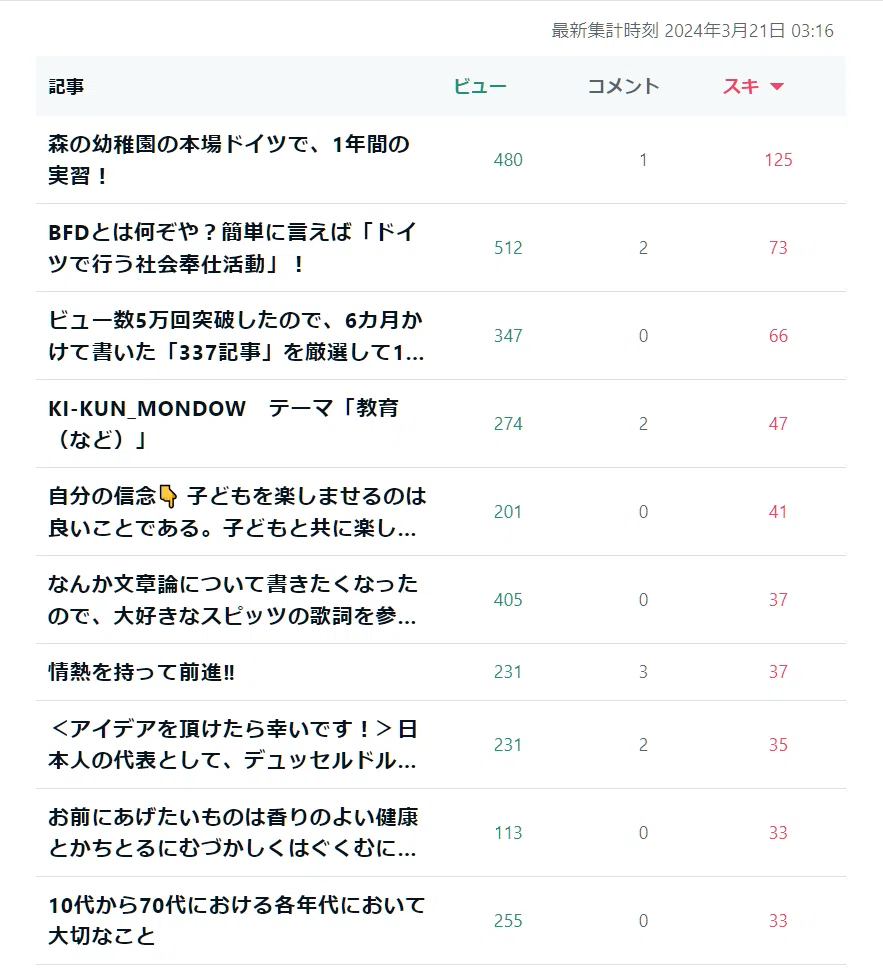This screenshot has width=883, height=969.
Task: Open article BFDとは何ぞや
Action: (232, 248)
